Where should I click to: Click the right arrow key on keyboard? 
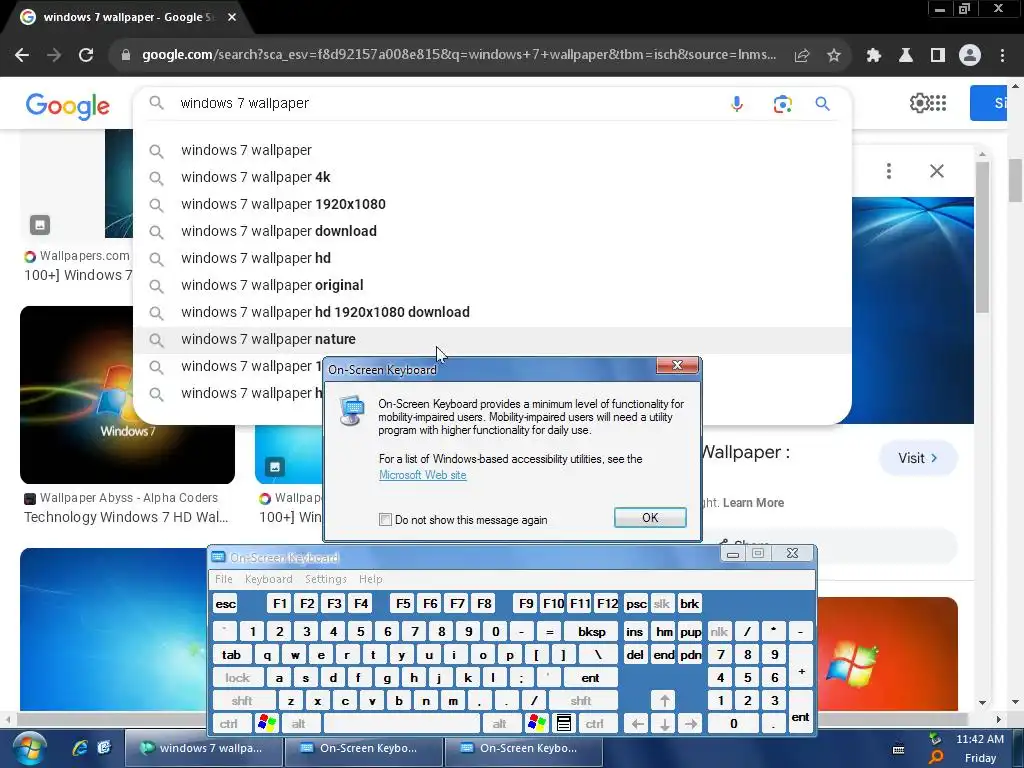[691, 724]
